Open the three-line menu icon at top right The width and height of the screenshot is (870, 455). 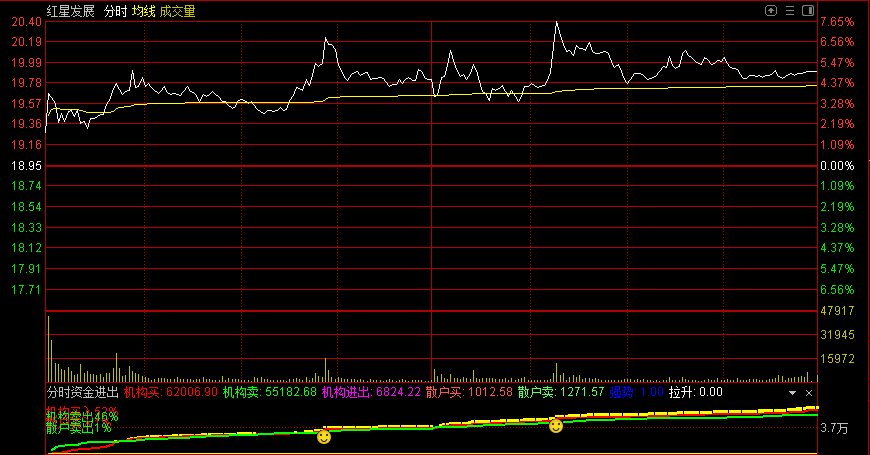(x=789, y=11)
